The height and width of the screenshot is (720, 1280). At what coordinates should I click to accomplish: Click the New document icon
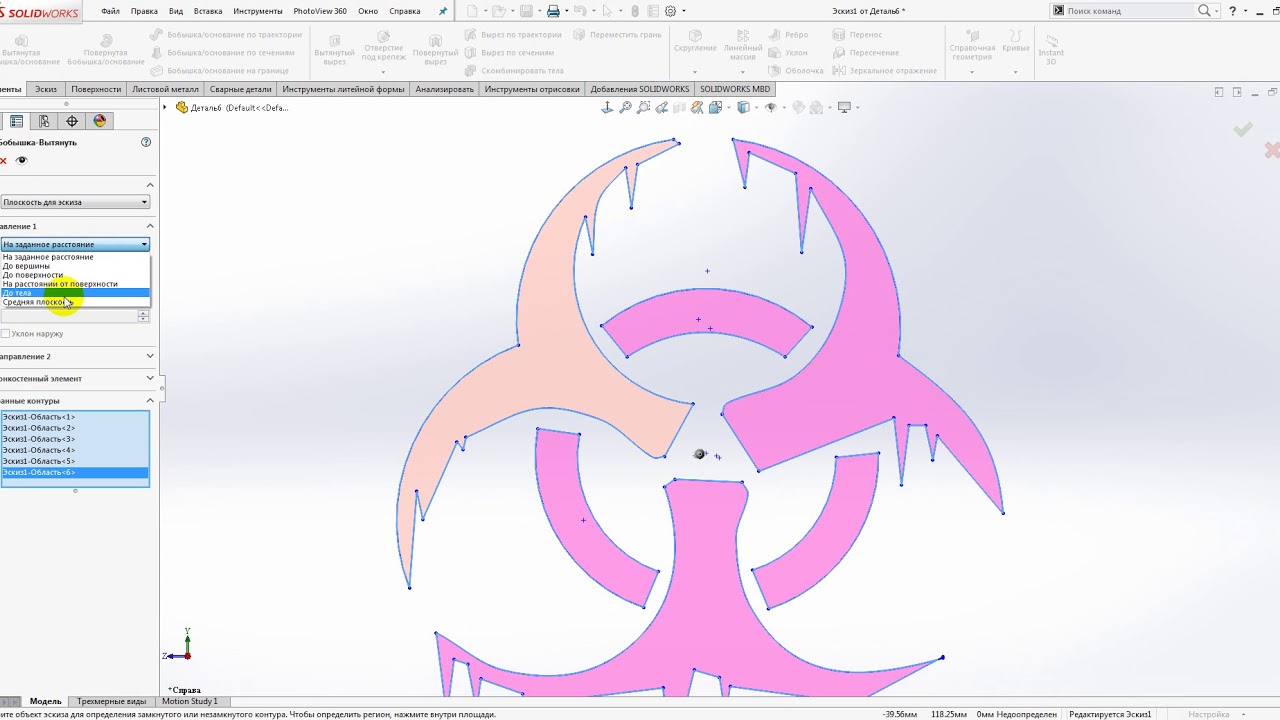[473, 11]
